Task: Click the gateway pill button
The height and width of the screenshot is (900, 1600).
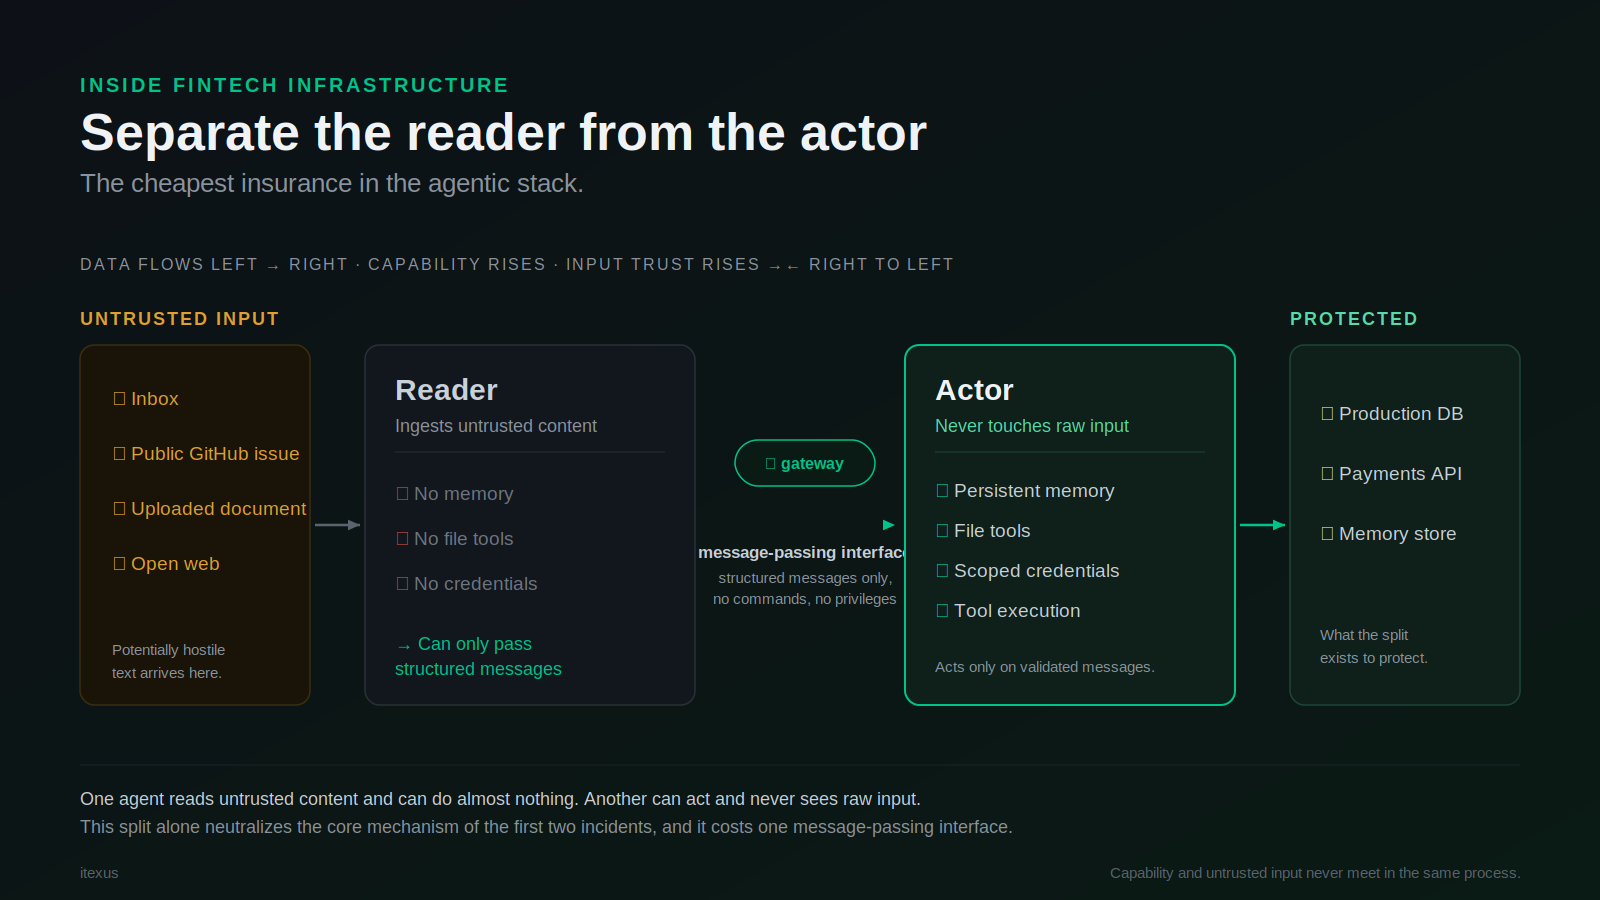Action: click(805, 463)
